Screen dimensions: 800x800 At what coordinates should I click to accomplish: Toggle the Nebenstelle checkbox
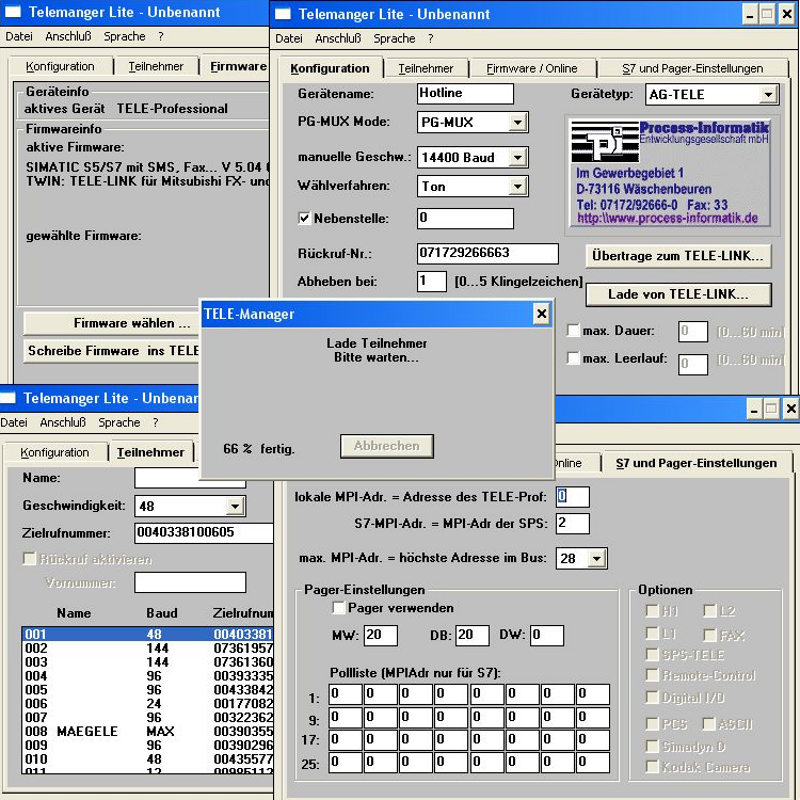304,218
